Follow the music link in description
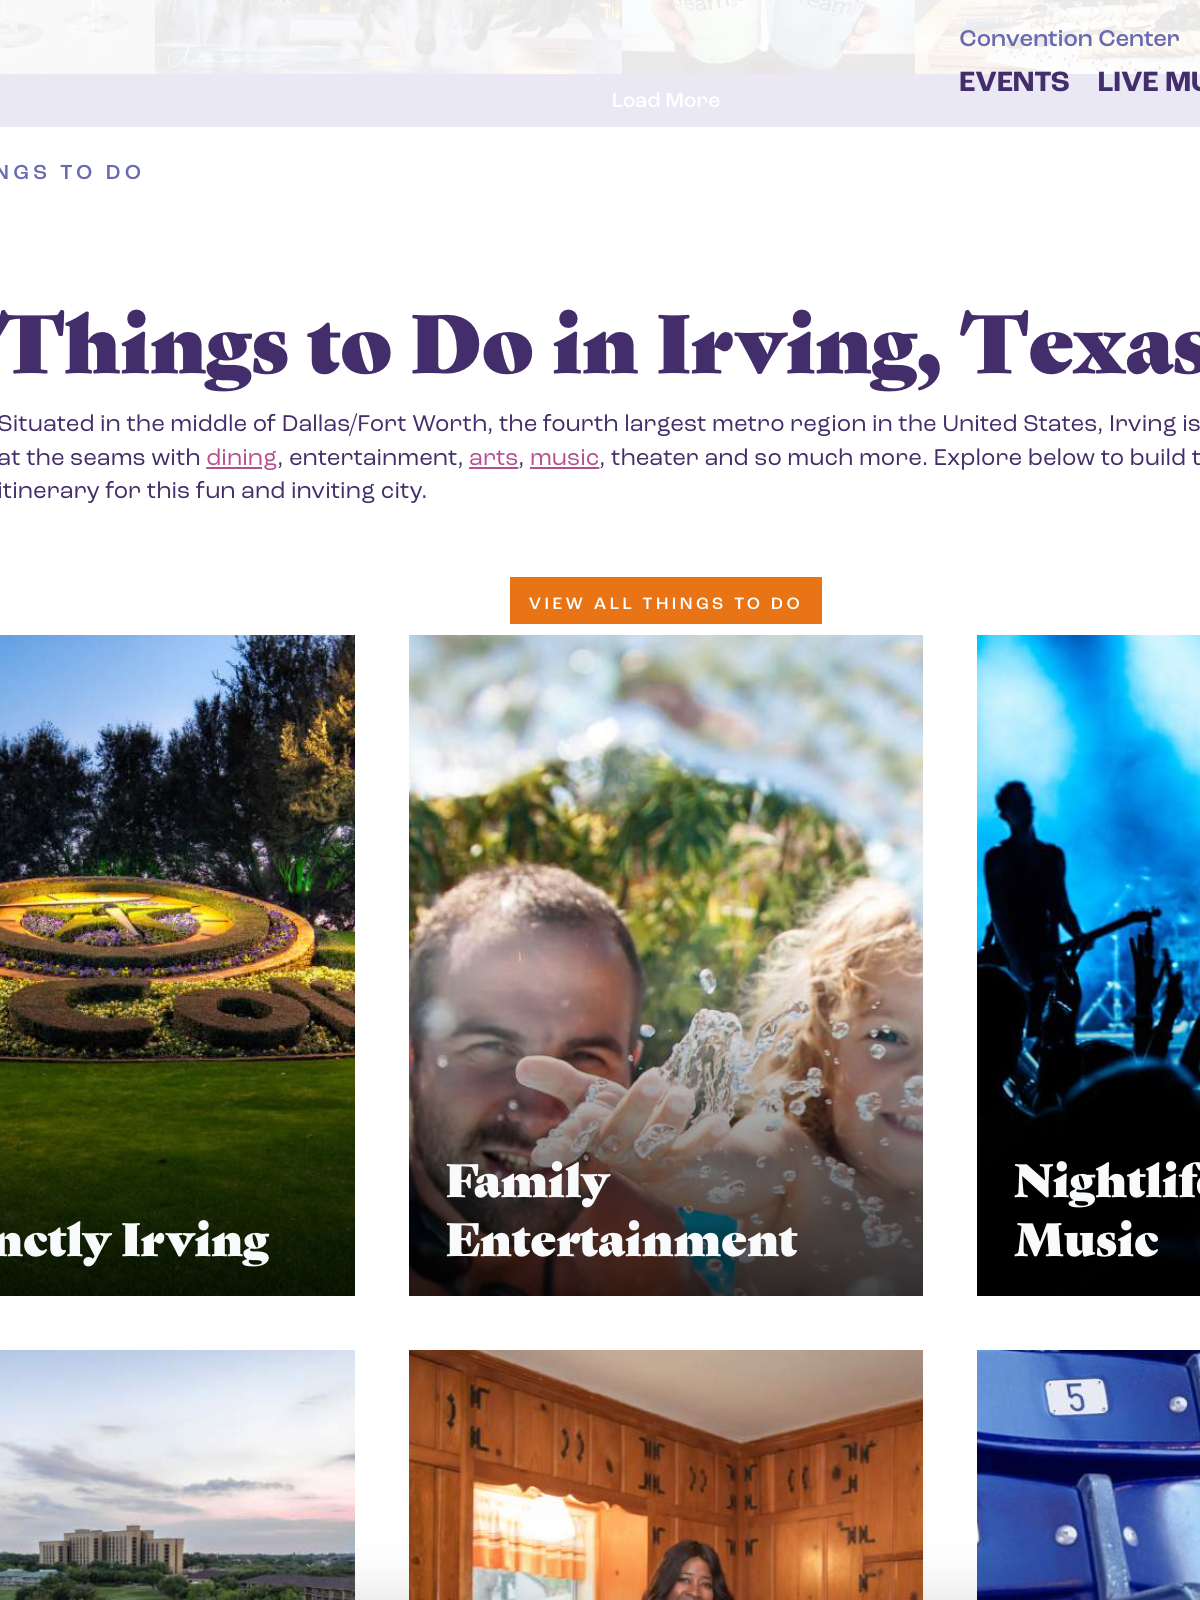 click(x=564, y=457)
